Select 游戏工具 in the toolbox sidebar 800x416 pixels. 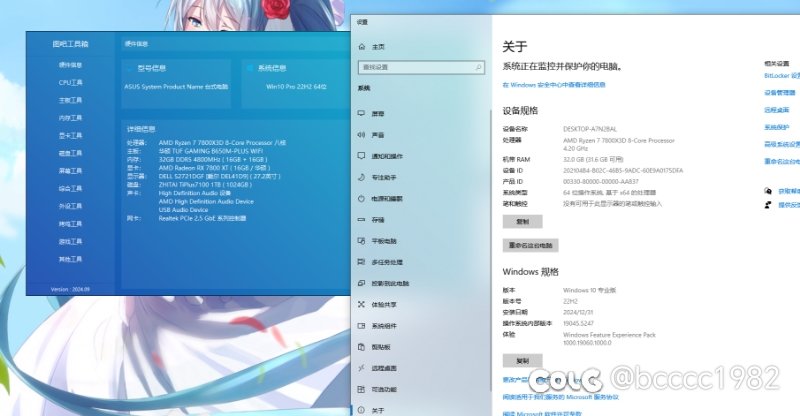pyautogui.click(x=70, y=241)
